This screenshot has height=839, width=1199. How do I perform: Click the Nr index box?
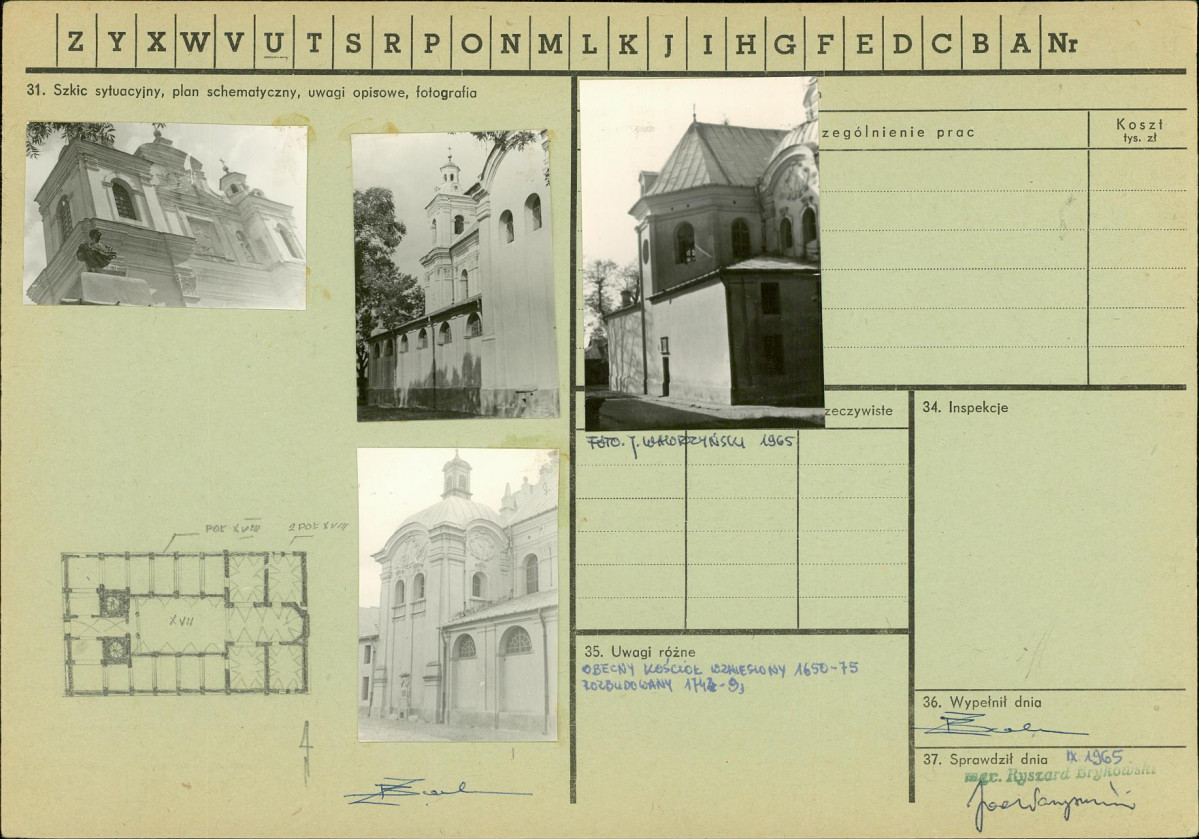point(1061,41)
